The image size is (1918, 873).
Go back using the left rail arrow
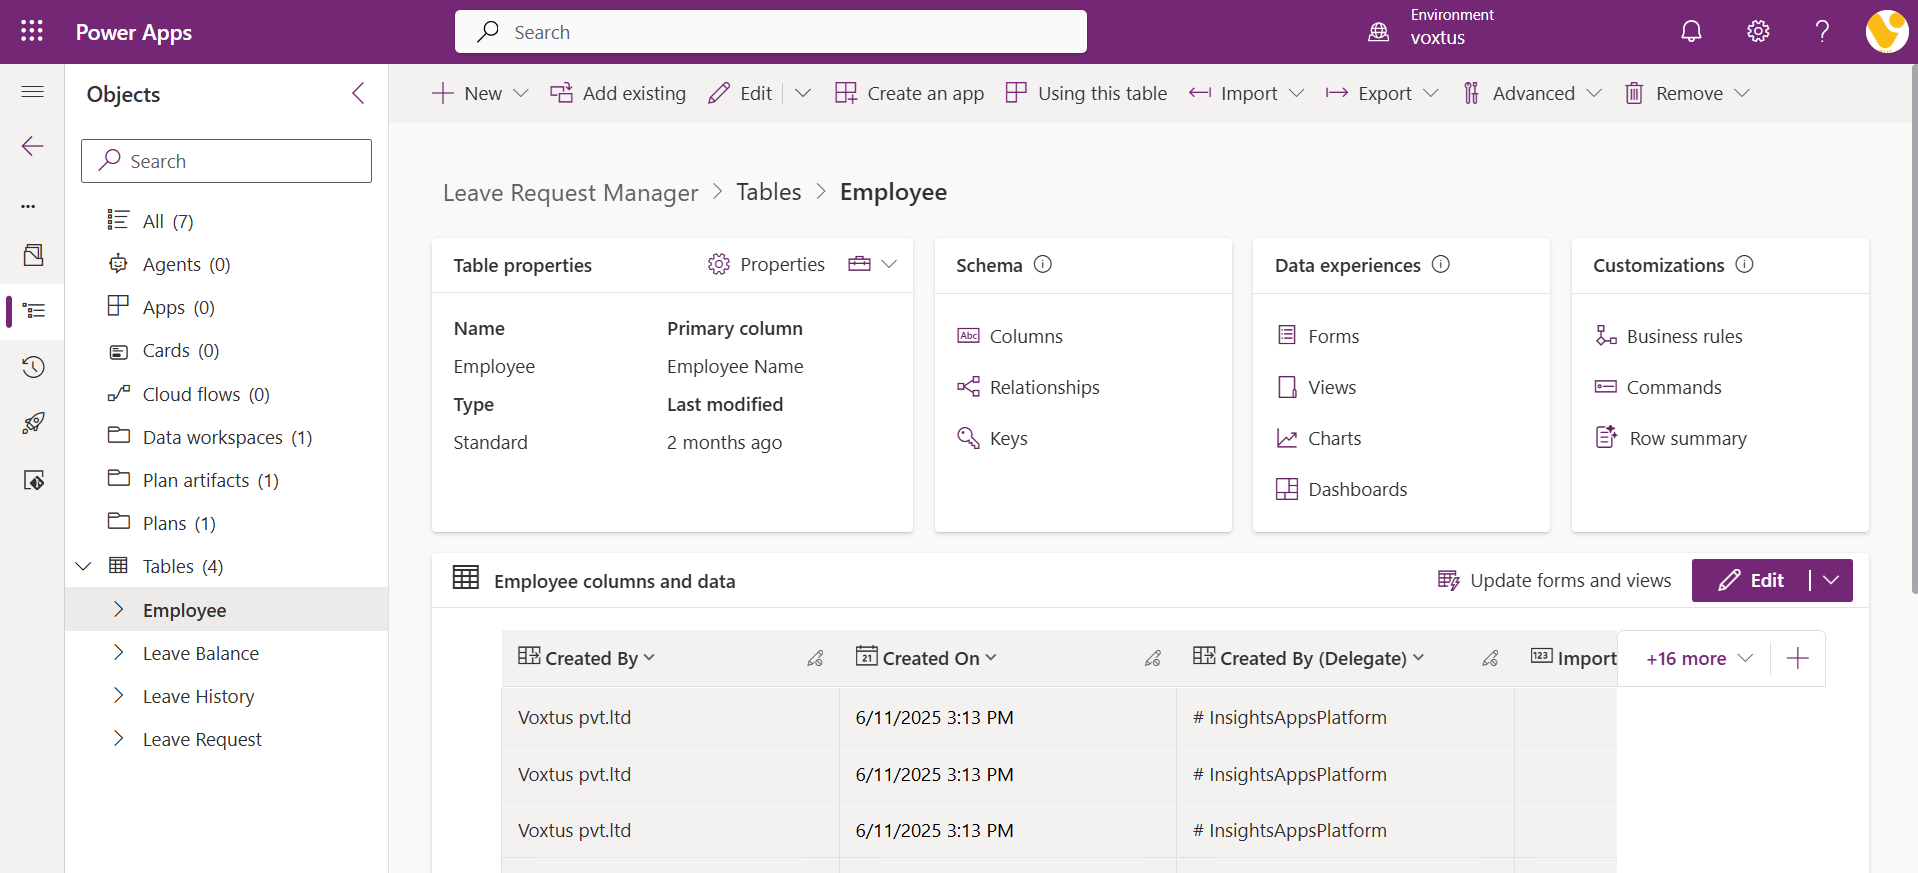pyautogui.click(x=33, y=147)
